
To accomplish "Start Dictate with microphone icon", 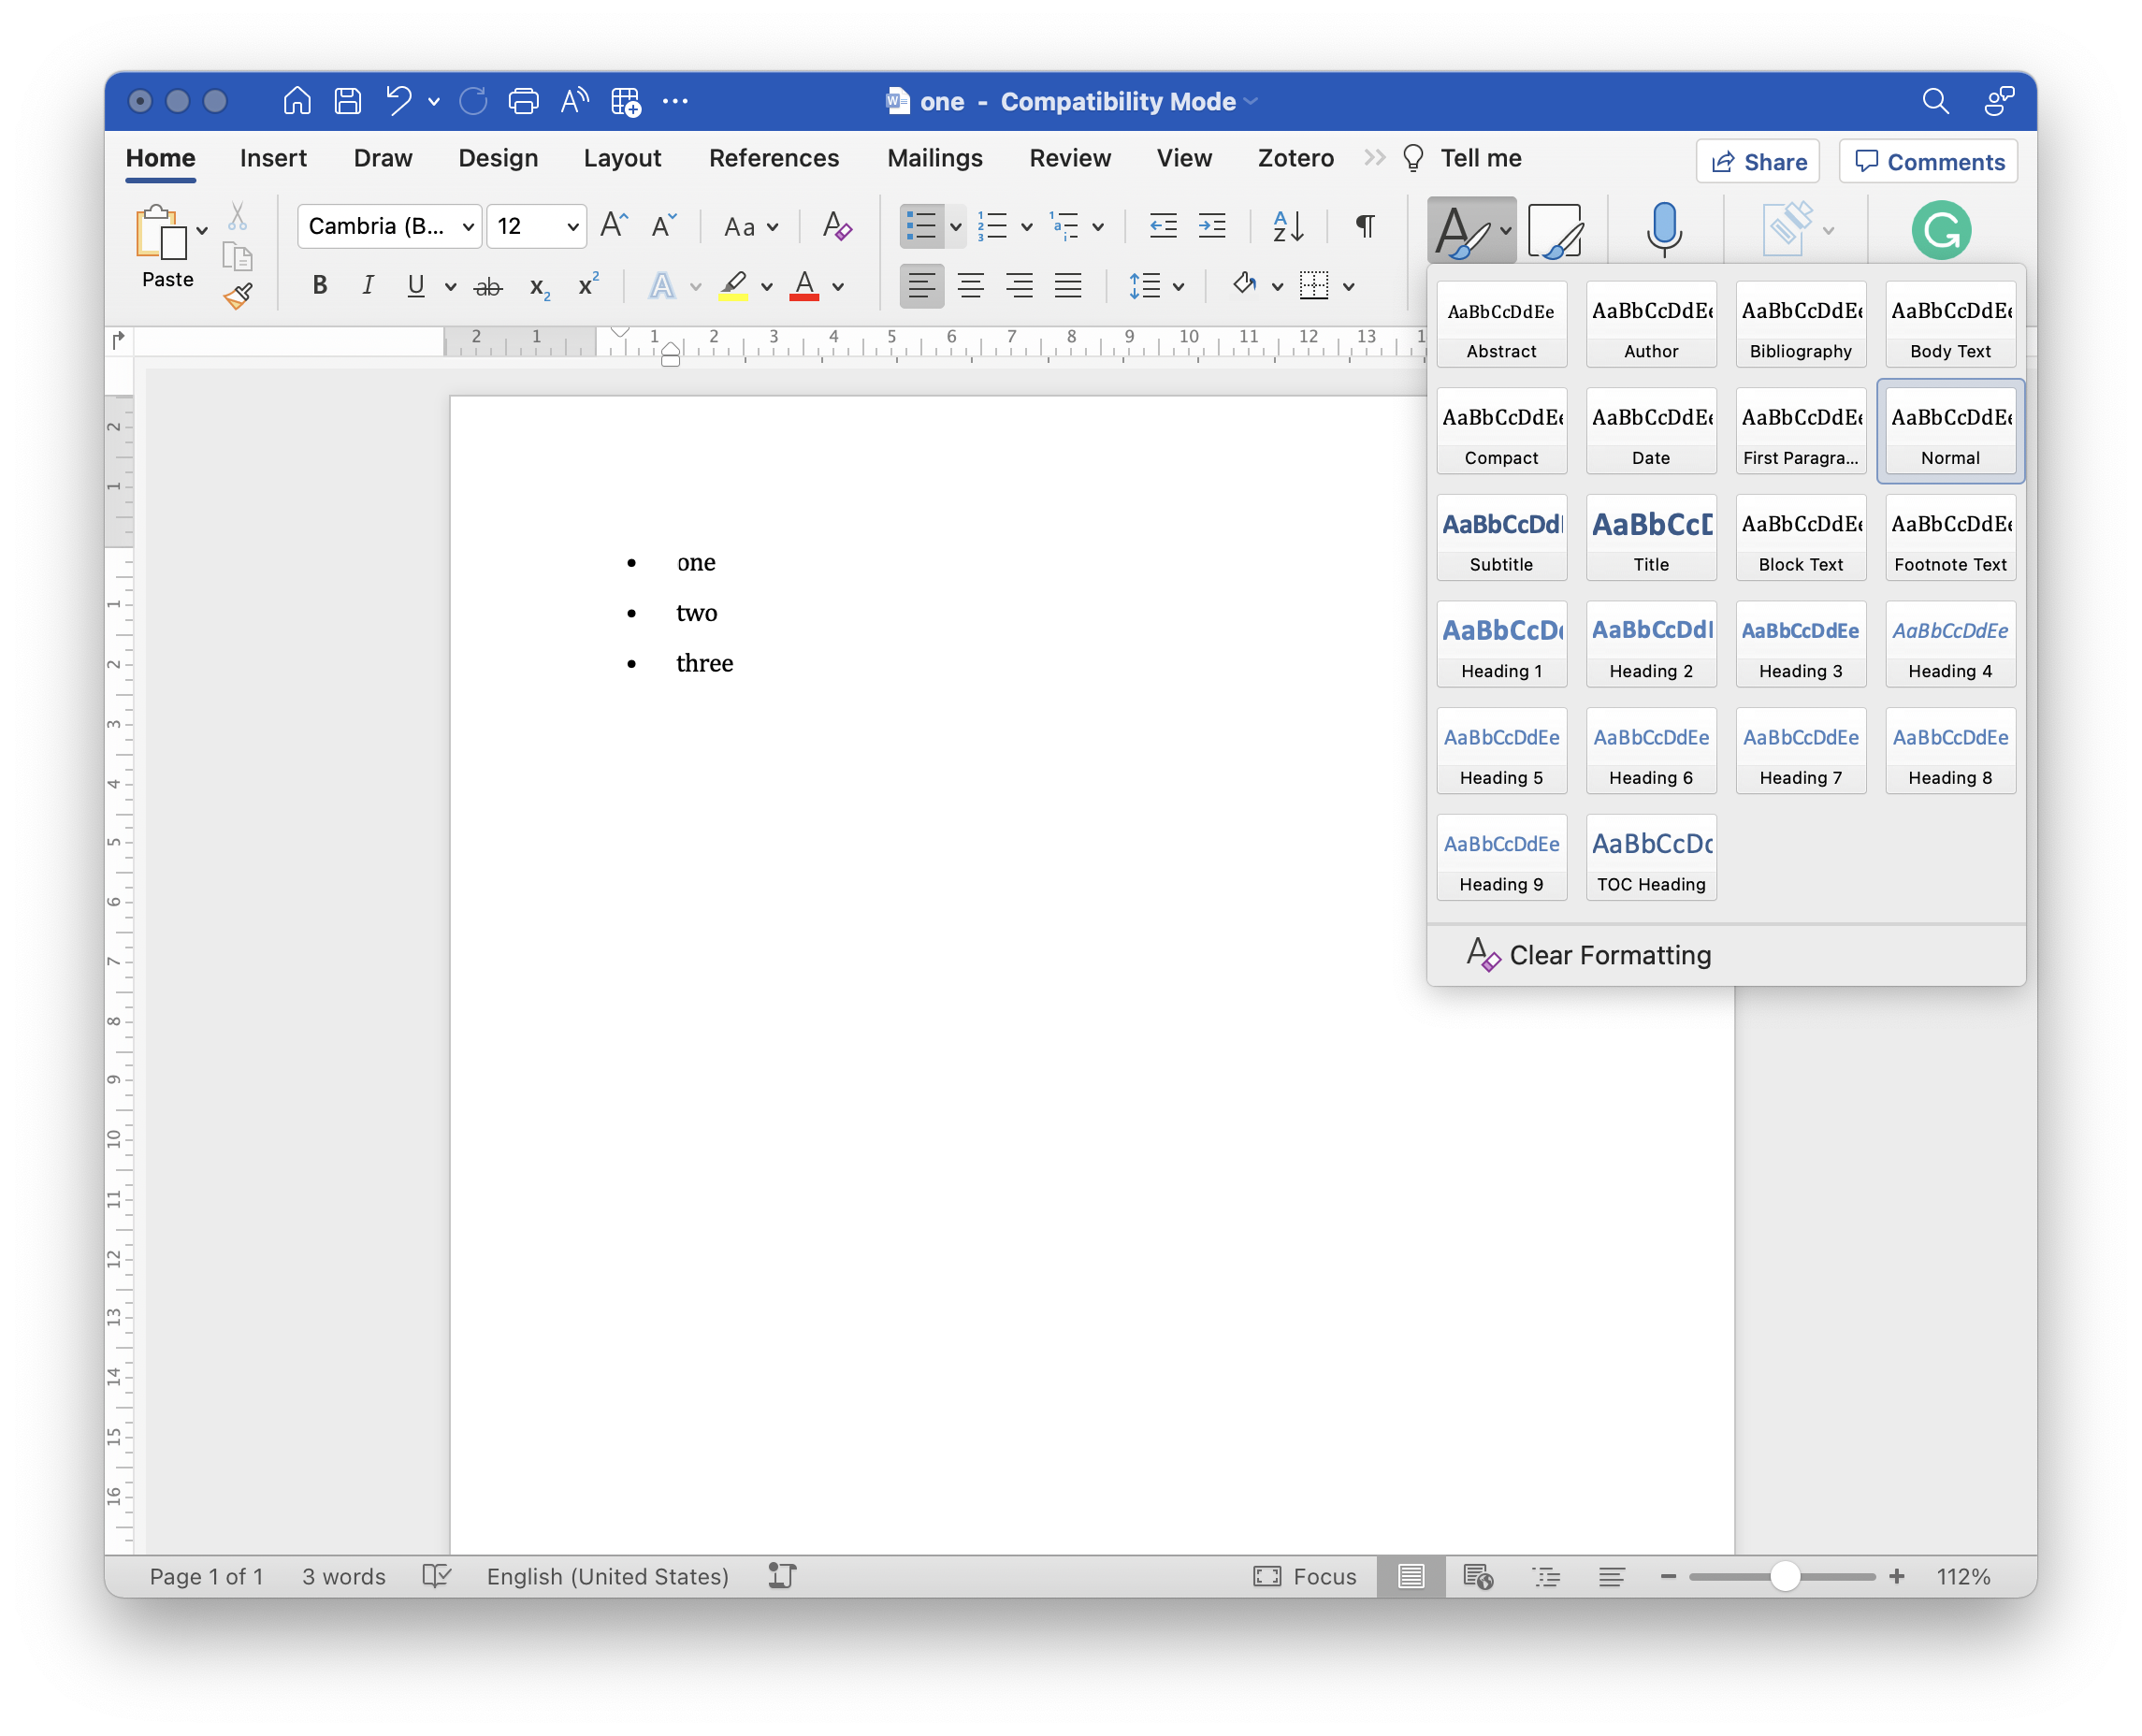I will pyautogui.click(x=1663, y=230).
